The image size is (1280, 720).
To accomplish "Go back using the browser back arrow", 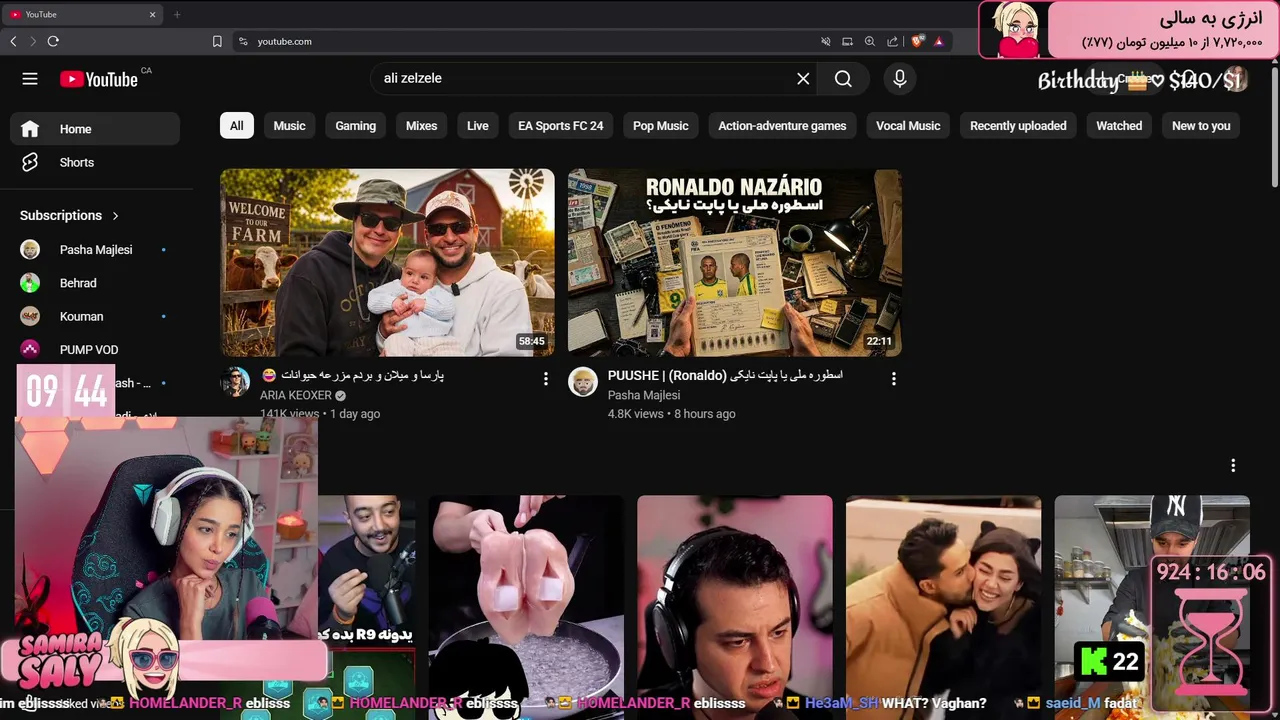I will [x=13, y=41].
